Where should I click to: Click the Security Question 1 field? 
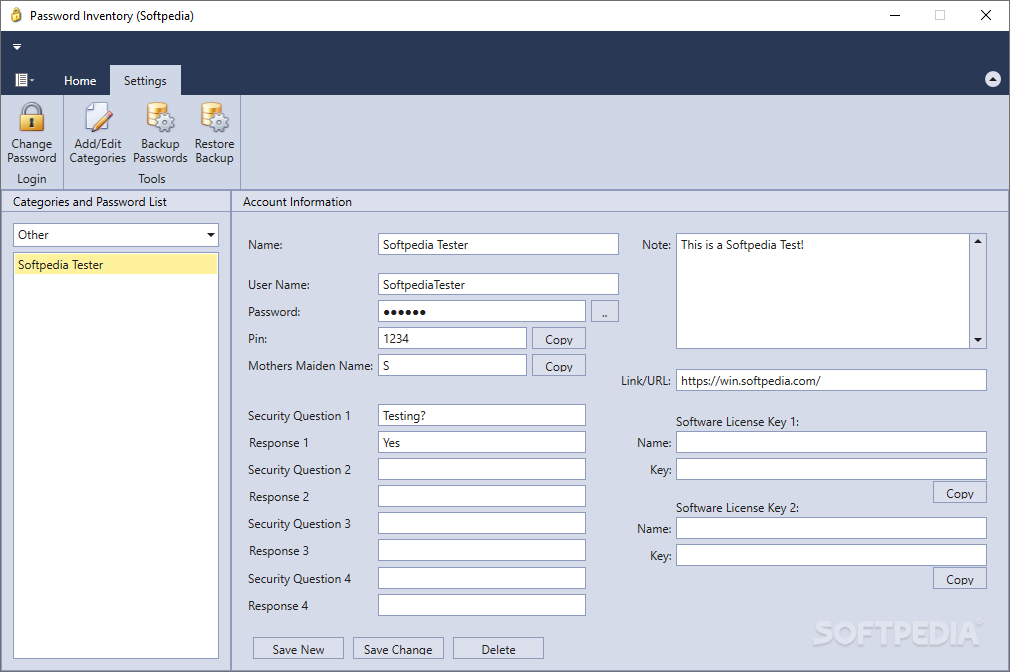[481, 416]
